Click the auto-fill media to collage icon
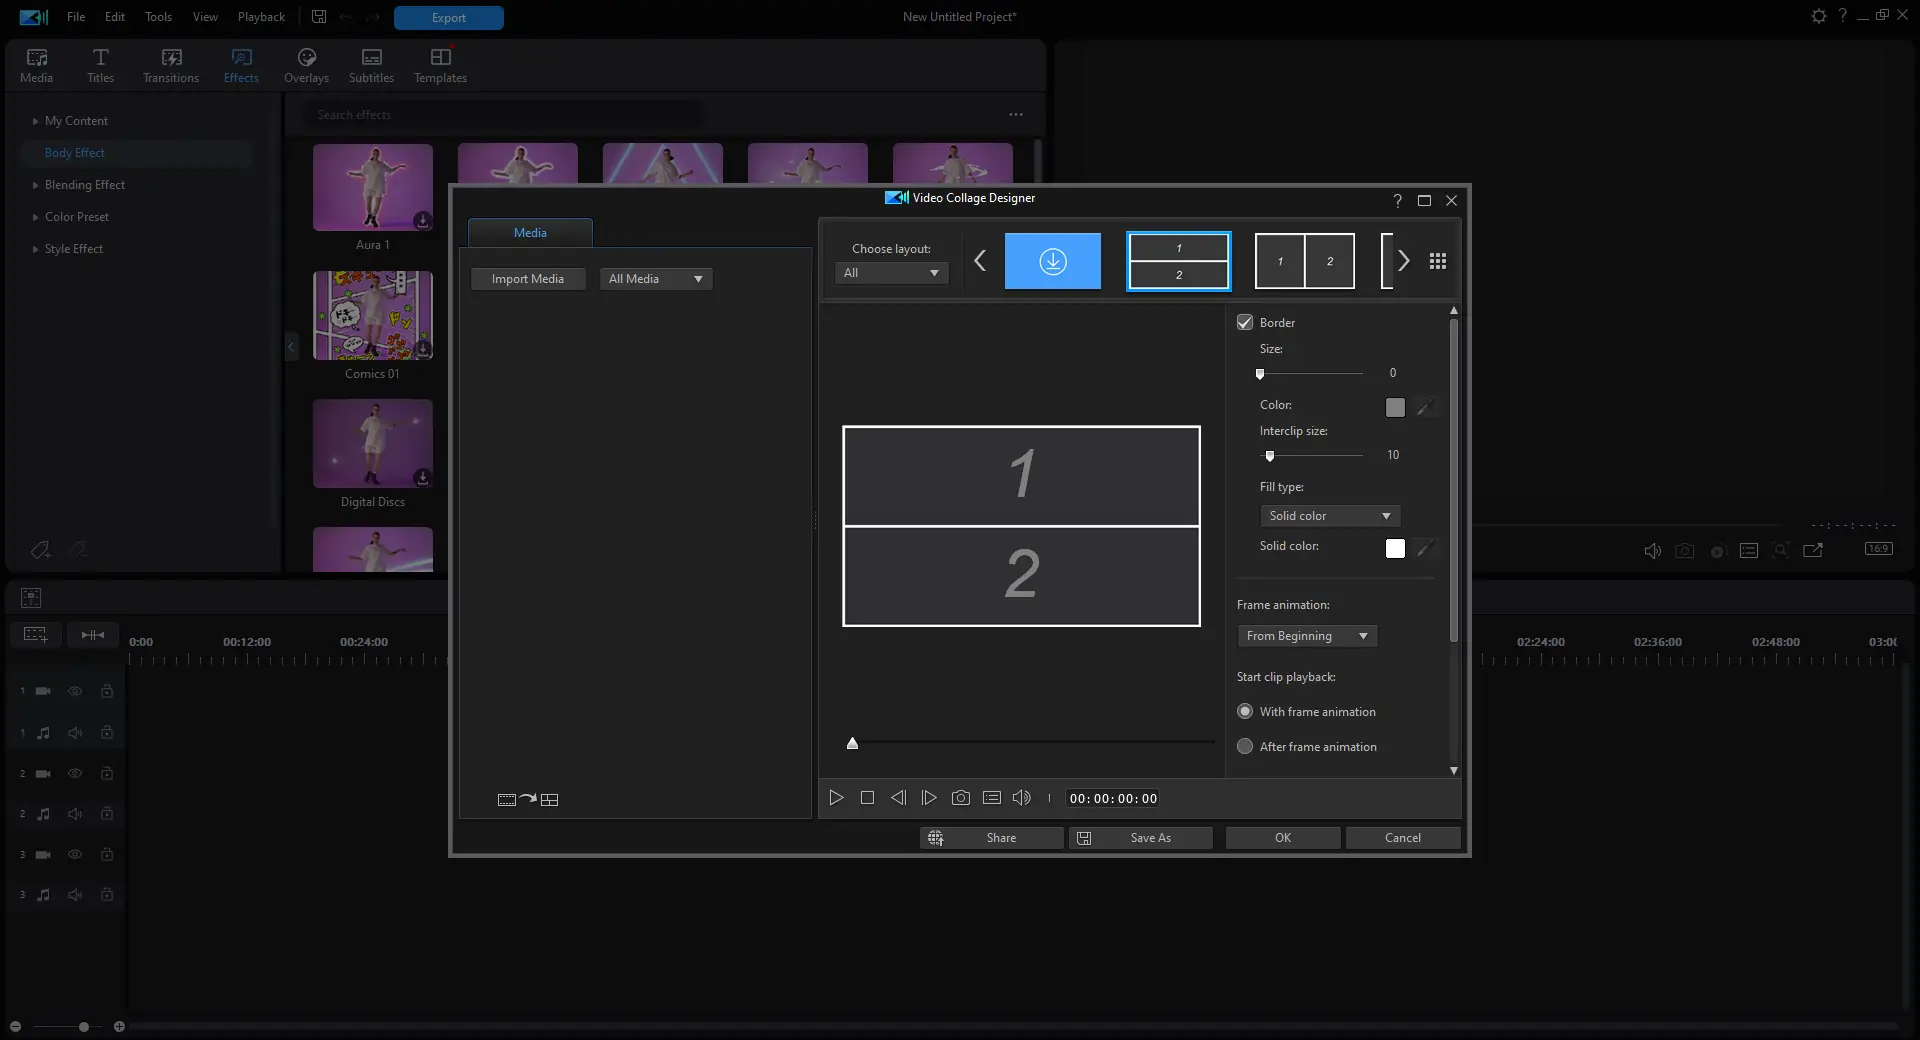The height and width of the screenshot is (1040, 1920). point(528,799)
